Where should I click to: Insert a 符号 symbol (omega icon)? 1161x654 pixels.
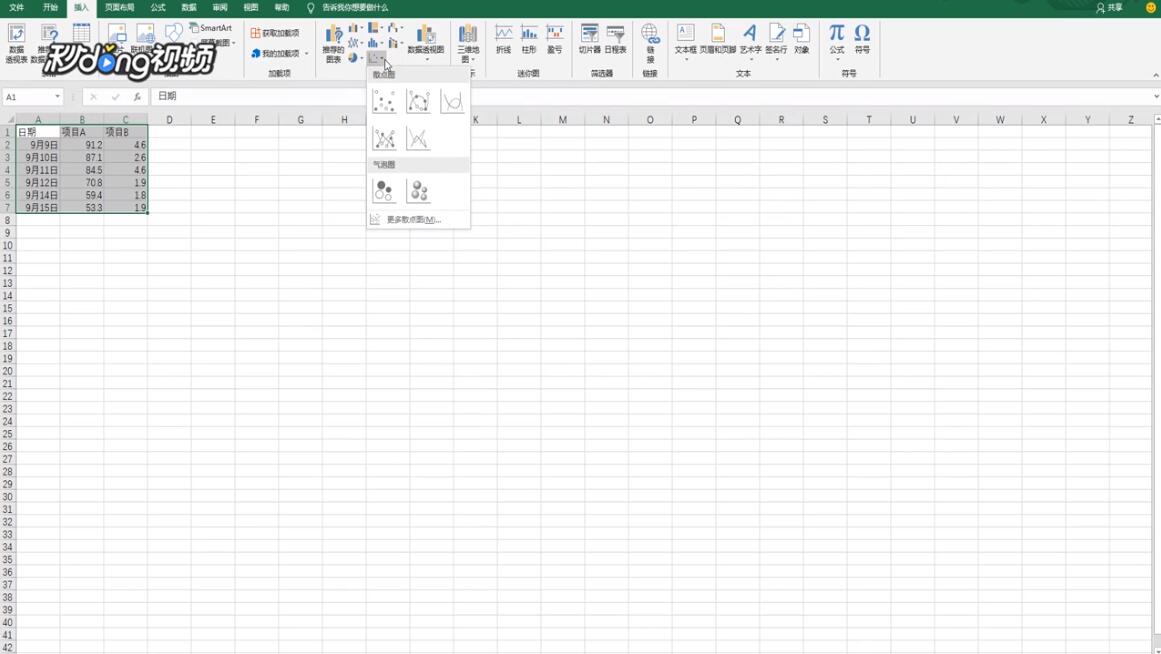[x=863, y=39]
